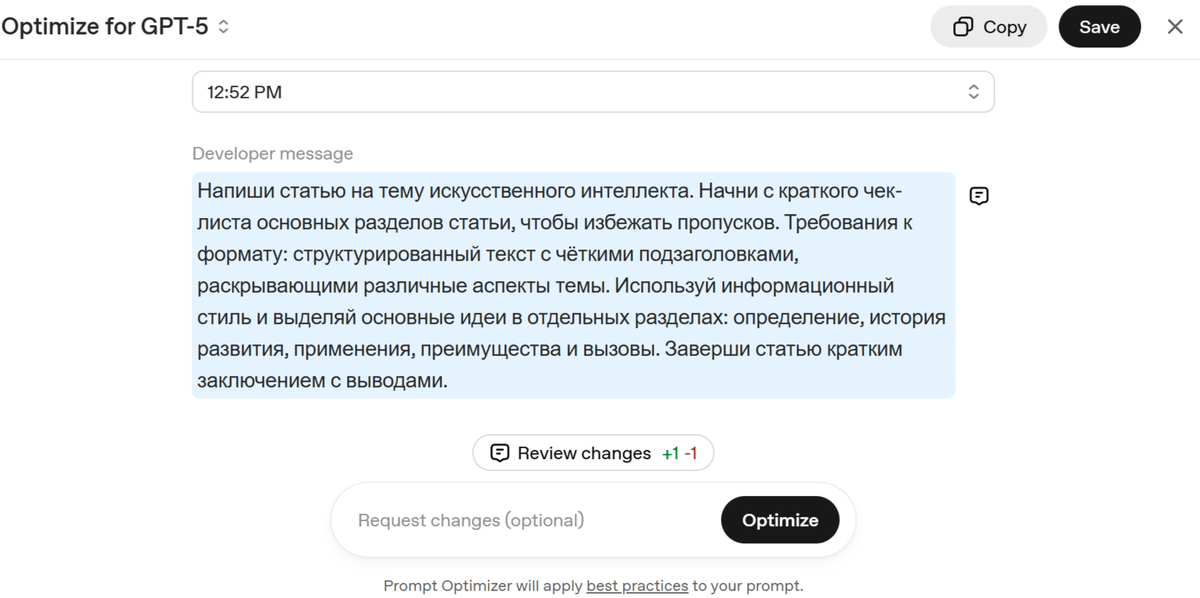Click into the Developer message text area

[x=570, y=285]
